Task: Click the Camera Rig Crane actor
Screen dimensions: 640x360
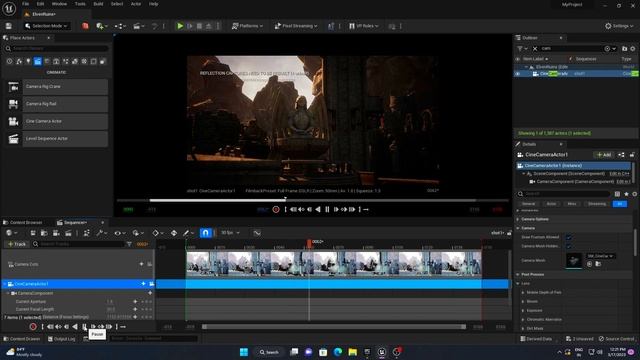Action: tap(57, 87)
